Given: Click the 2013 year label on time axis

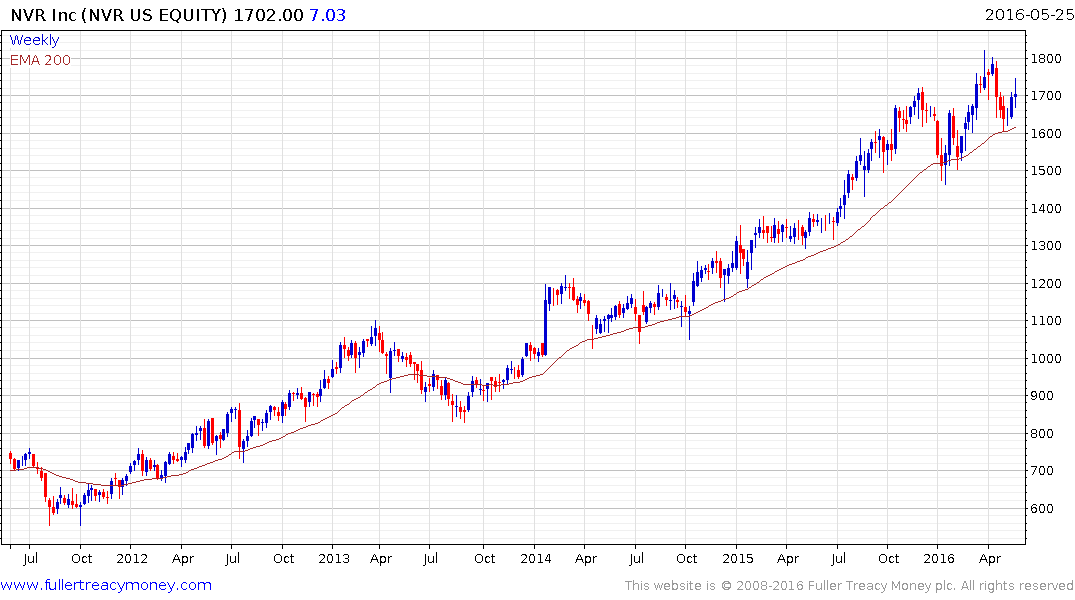Looking at the screenshot, I should (334, 558).
